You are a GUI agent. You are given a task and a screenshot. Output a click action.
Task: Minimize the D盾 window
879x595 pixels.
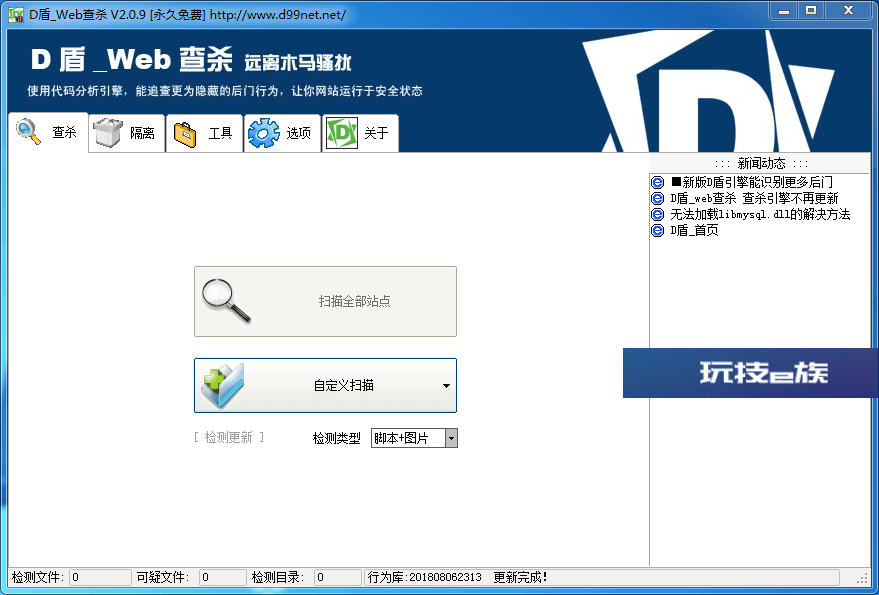(784, 11)
